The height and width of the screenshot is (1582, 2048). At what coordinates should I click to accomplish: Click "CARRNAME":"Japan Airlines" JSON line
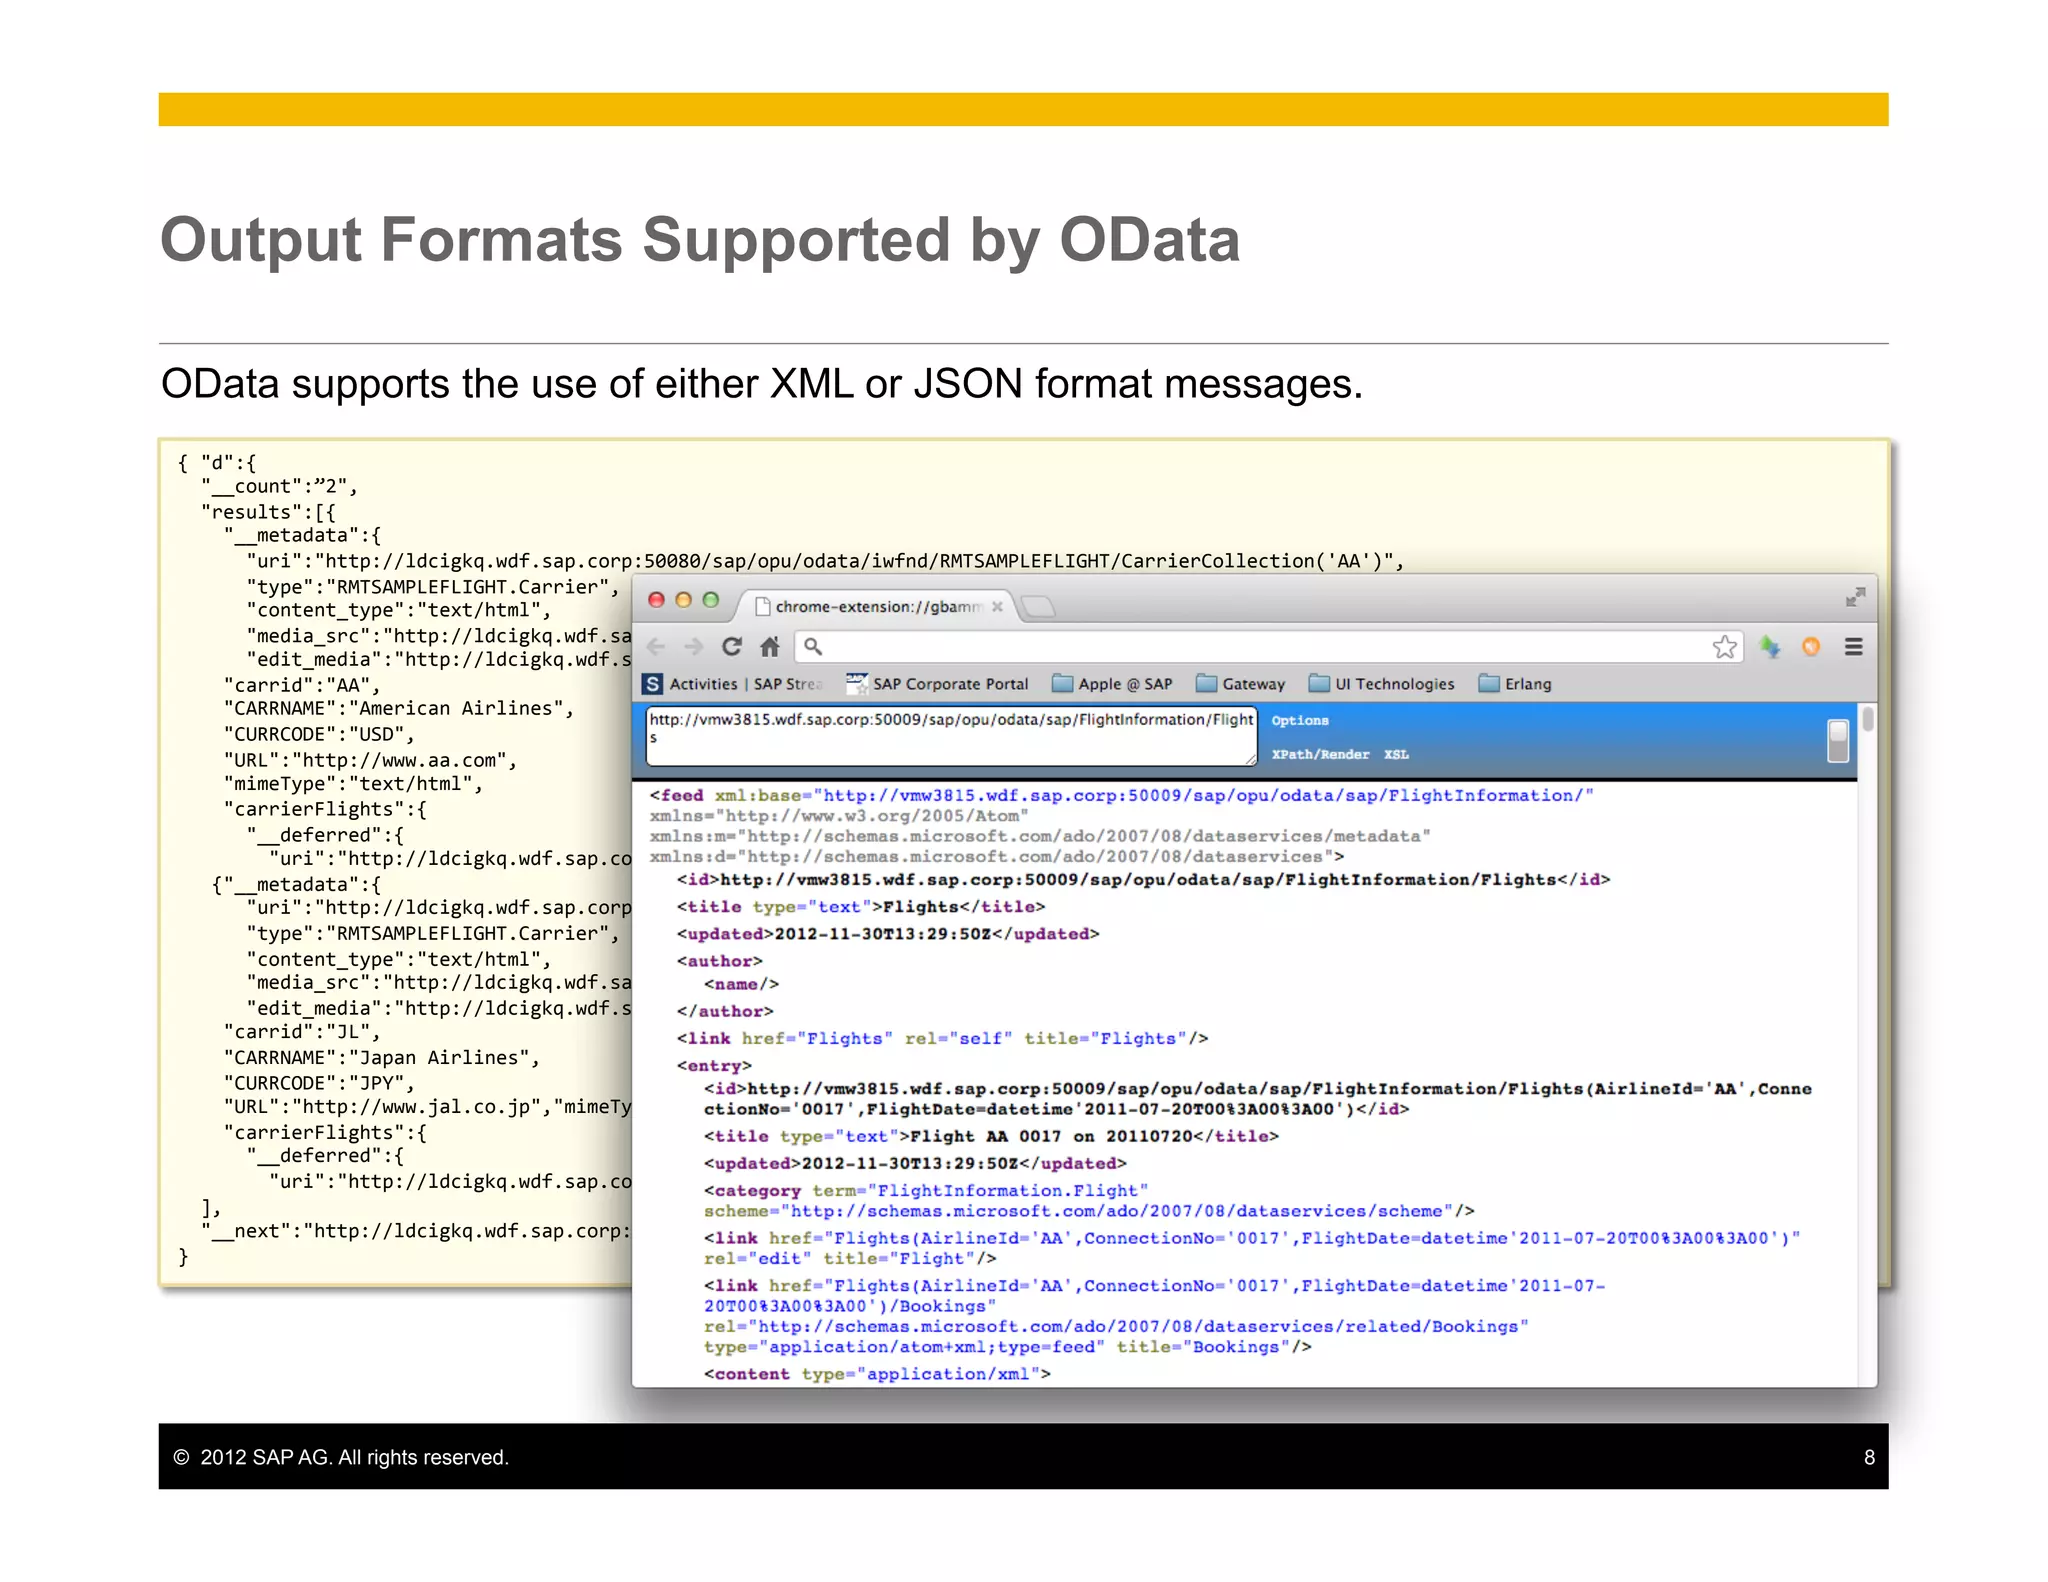pos(381,1058)
